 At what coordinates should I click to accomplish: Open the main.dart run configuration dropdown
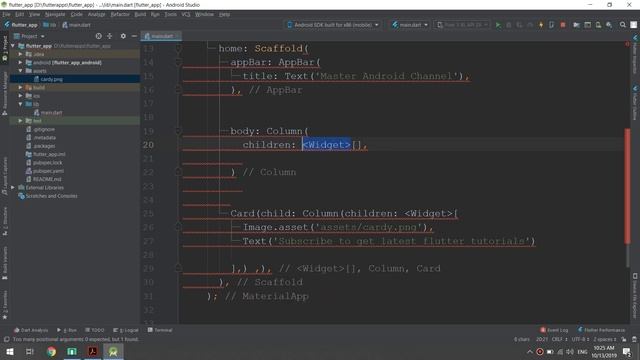point(410,25)
